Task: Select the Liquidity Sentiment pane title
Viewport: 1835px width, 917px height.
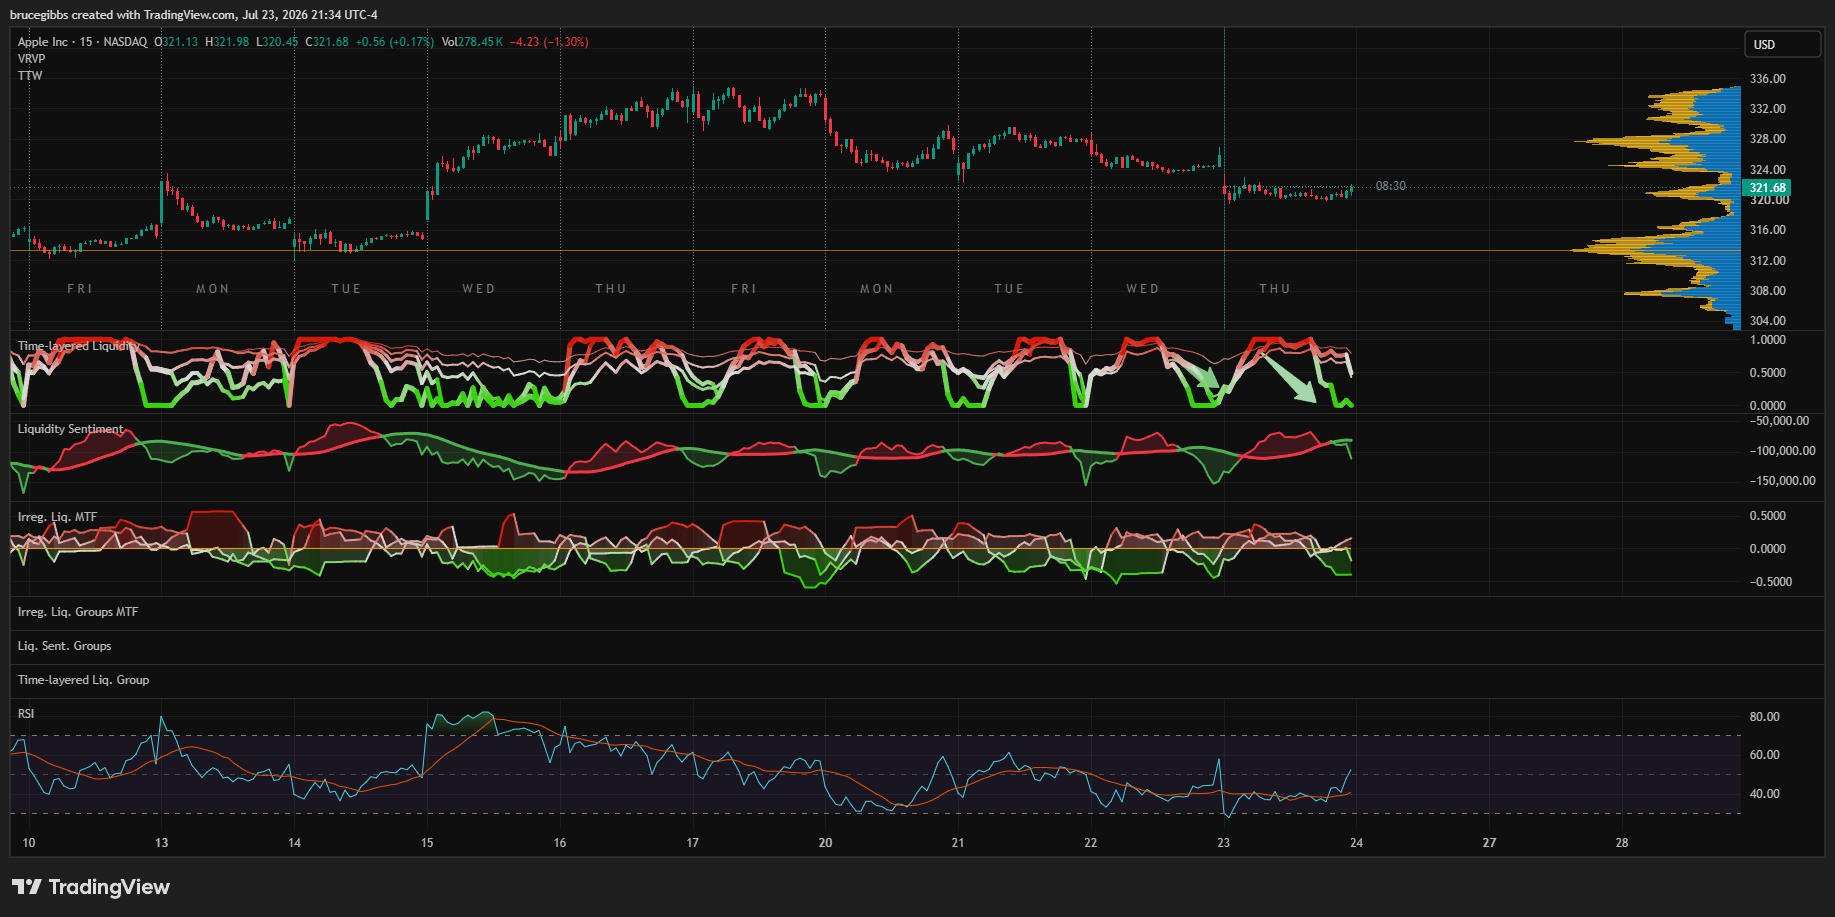Action: coord(71,429)
